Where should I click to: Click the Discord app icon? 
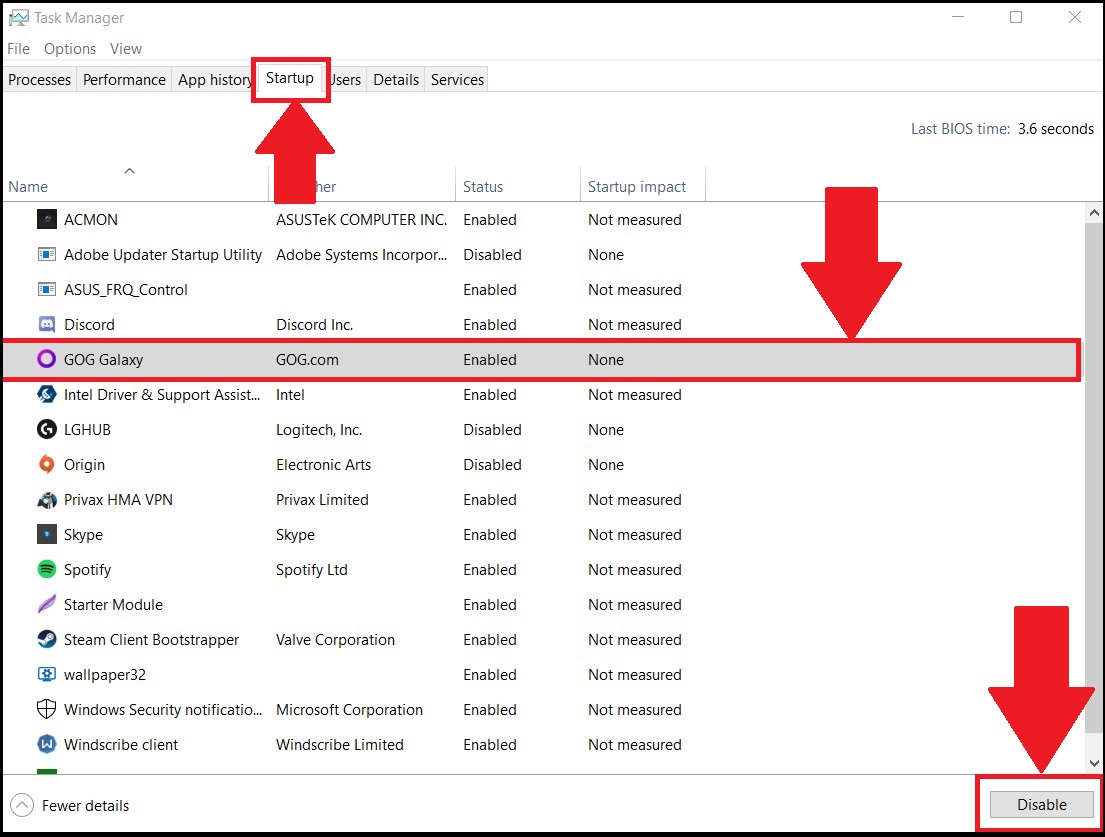(47, 324)
